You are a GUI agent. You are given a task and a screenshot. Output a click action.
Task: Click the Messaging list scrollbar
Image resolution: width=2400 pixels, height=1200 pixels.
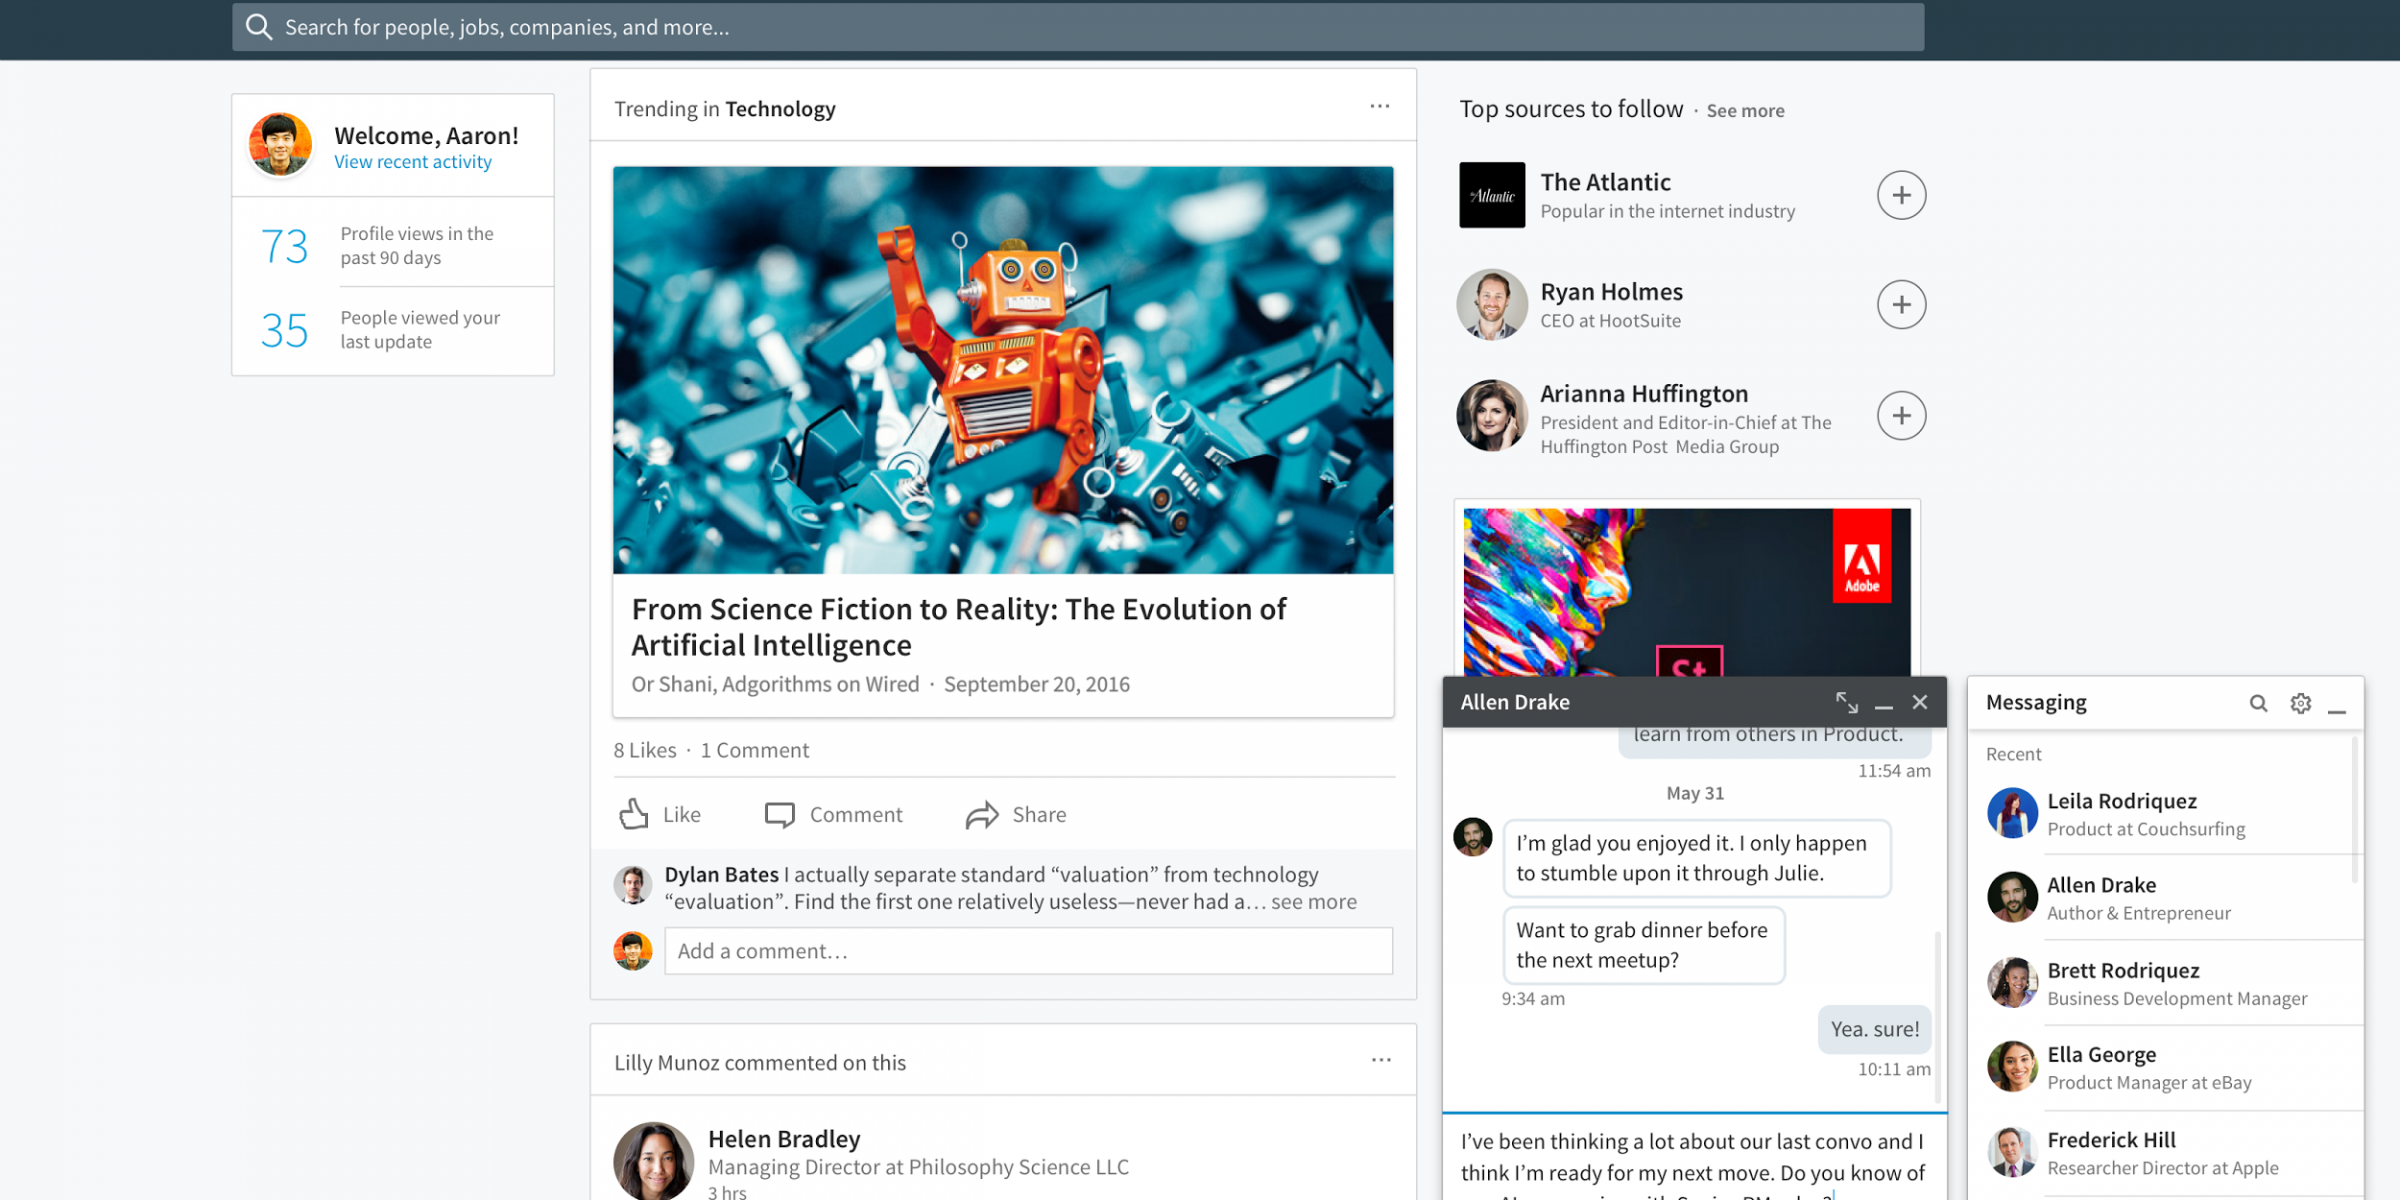click(2355, 810)
